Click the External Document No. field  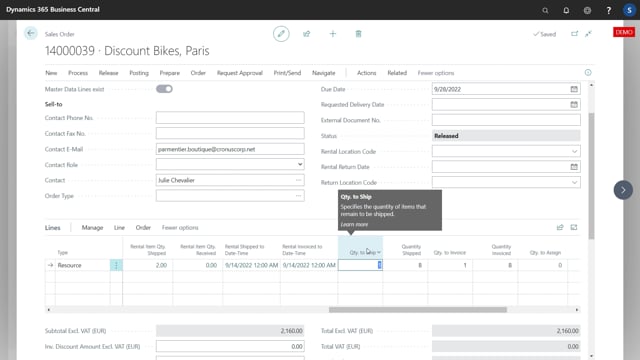pos(506,120)
